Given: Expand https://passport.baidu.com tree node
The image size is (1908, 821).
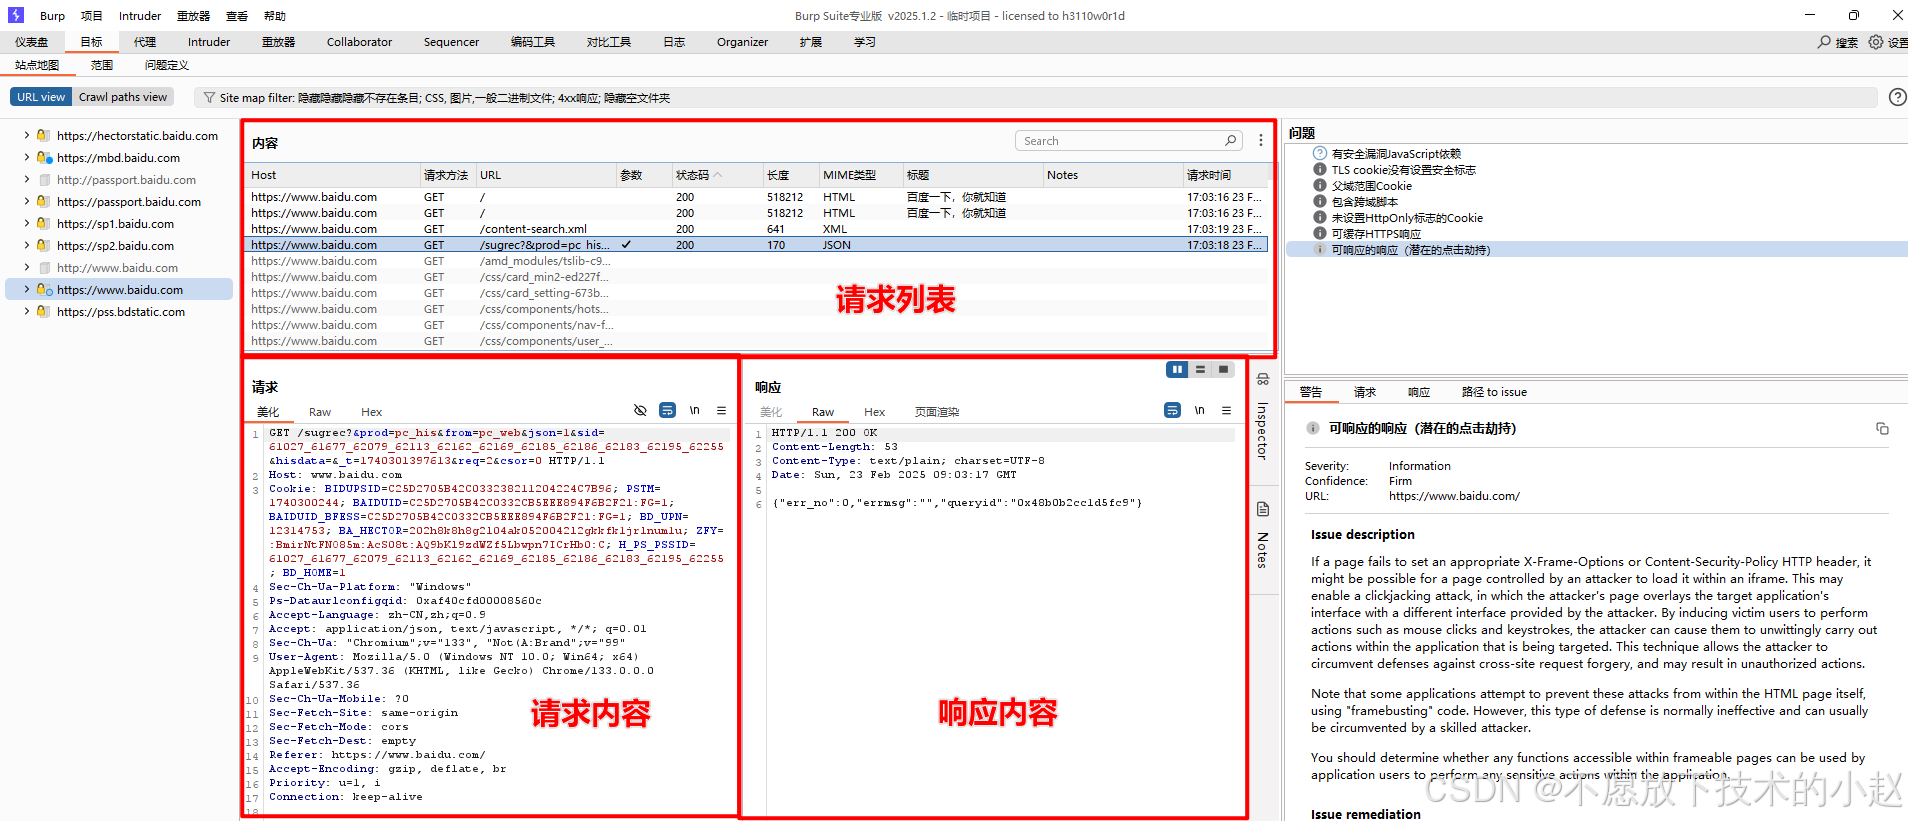Looking at the screenshot, I should pyautogui.click(x=26, y=201).
